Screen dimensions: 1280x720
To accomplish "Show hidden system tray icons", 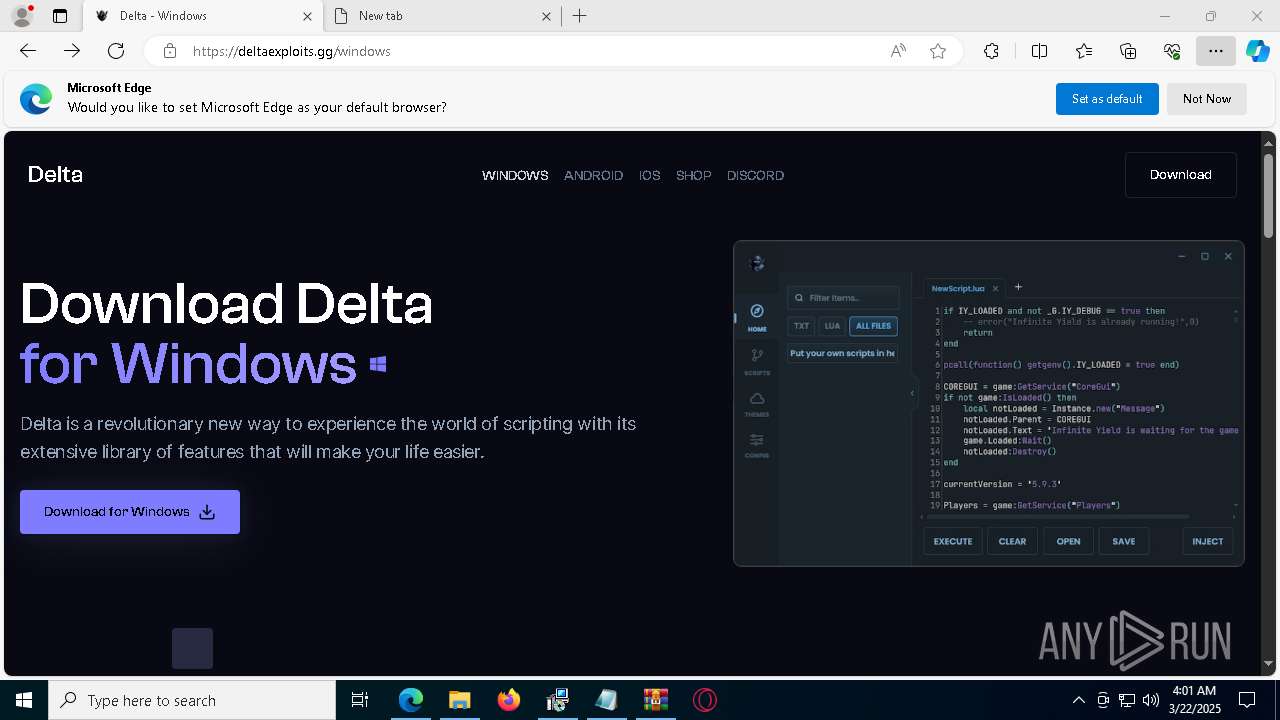I will pos(1078,700).
